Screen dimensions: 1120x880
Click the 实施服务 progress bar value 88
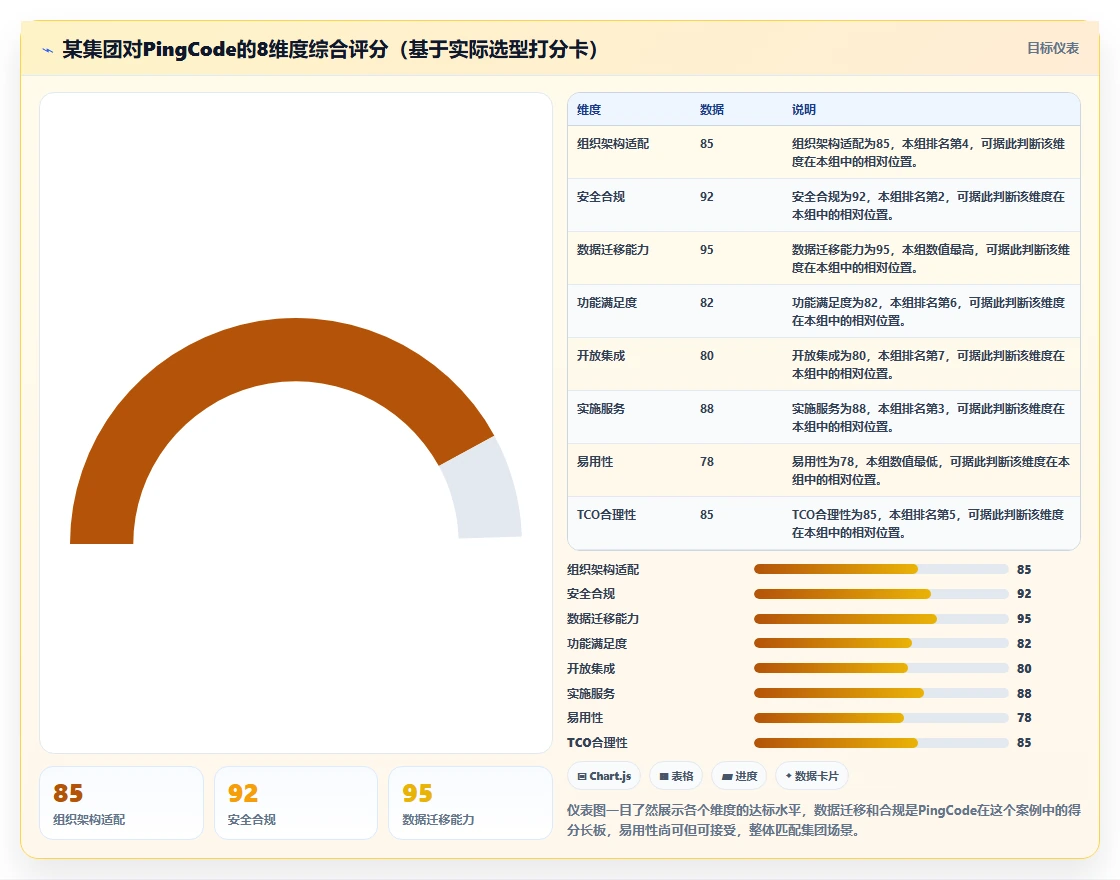click(1024, 694)
